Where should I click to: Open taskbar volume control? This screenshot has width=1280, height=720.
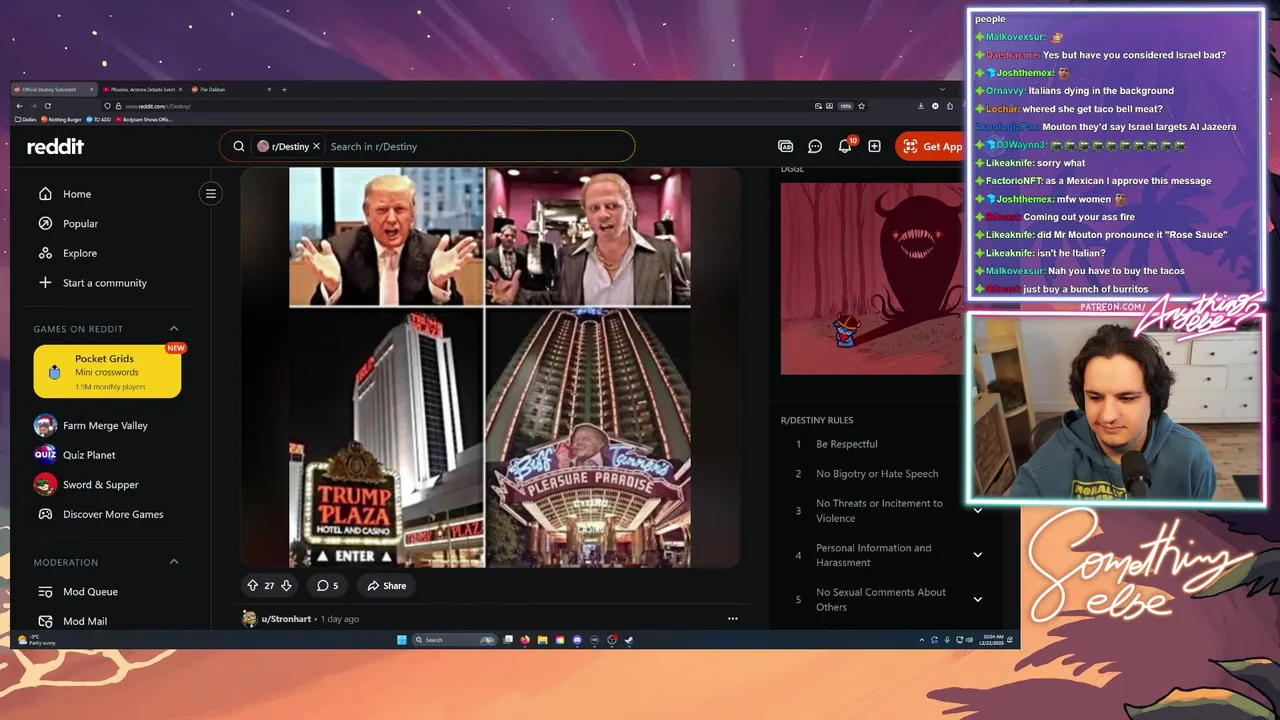point(970,640)
